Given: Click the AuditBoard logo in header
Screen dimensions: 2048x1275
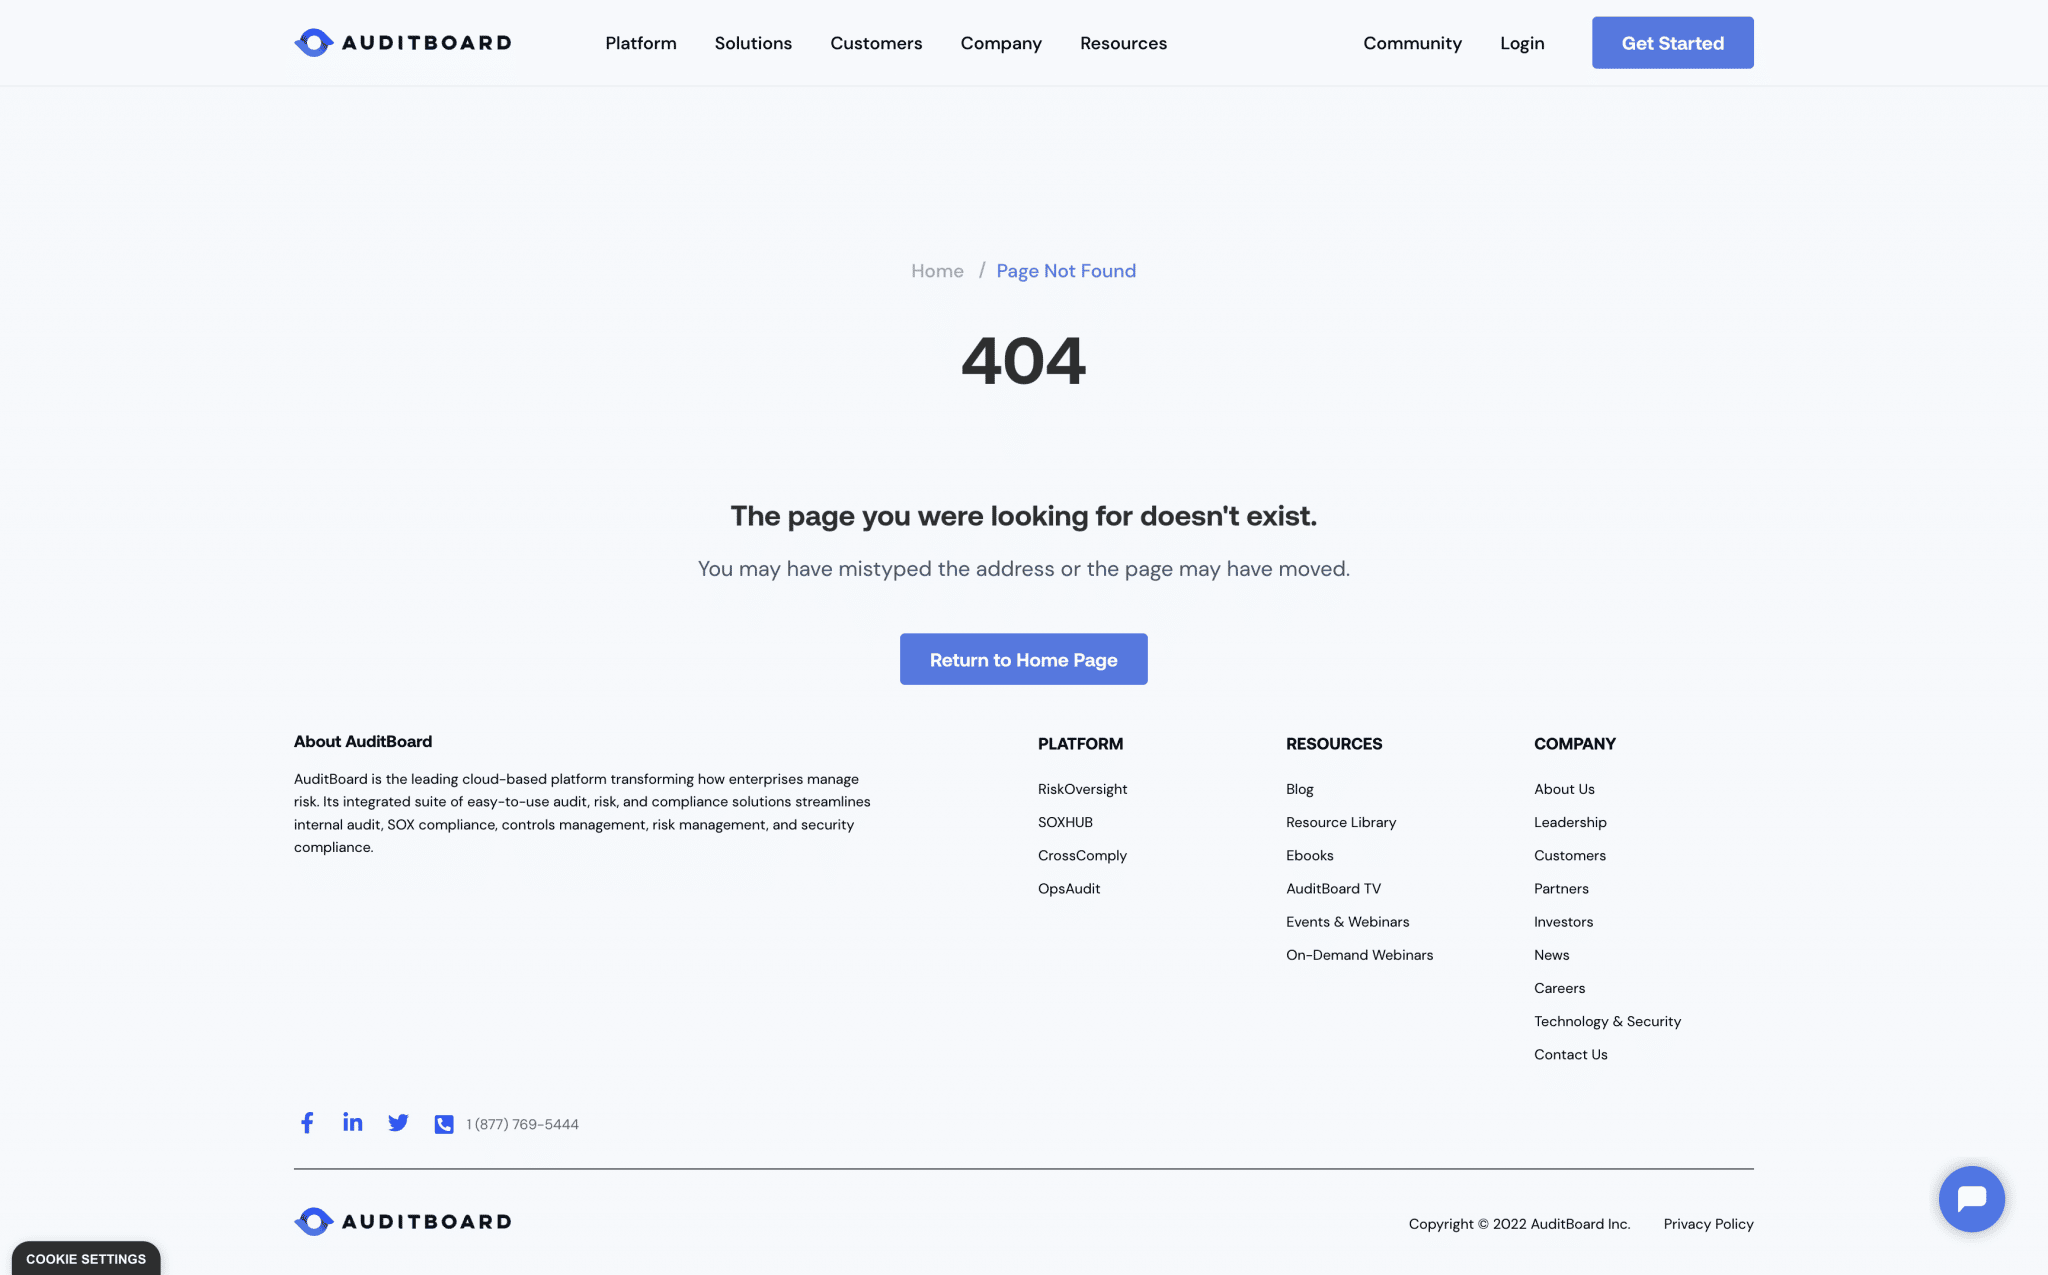Looking at the screenshot, I should point(403,43).
